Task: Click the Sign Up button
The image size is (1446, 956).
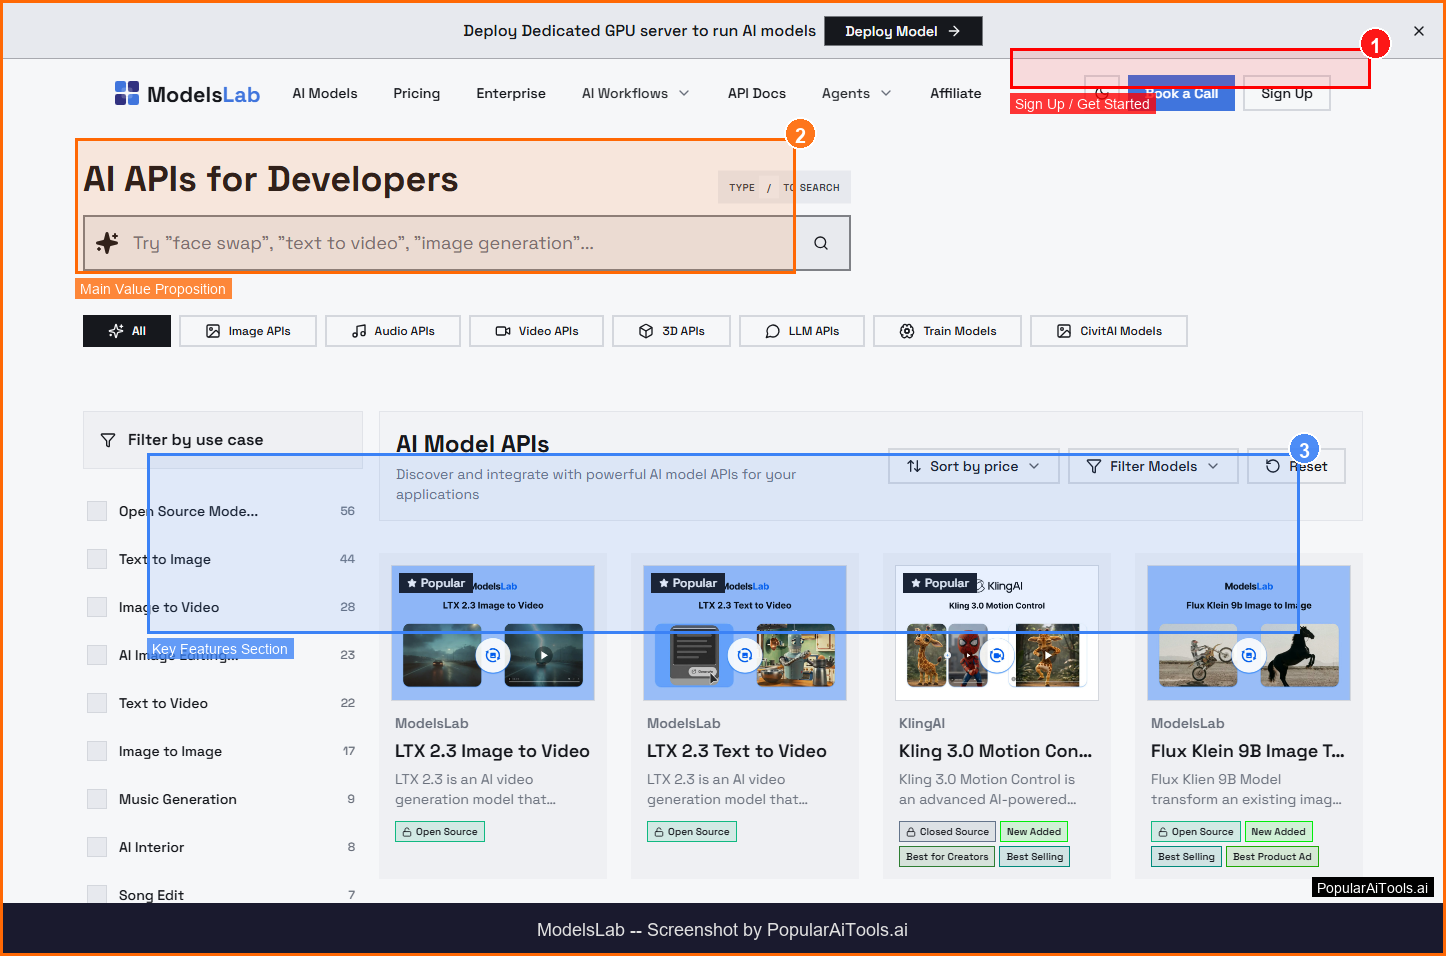Action: [1286, 94]
